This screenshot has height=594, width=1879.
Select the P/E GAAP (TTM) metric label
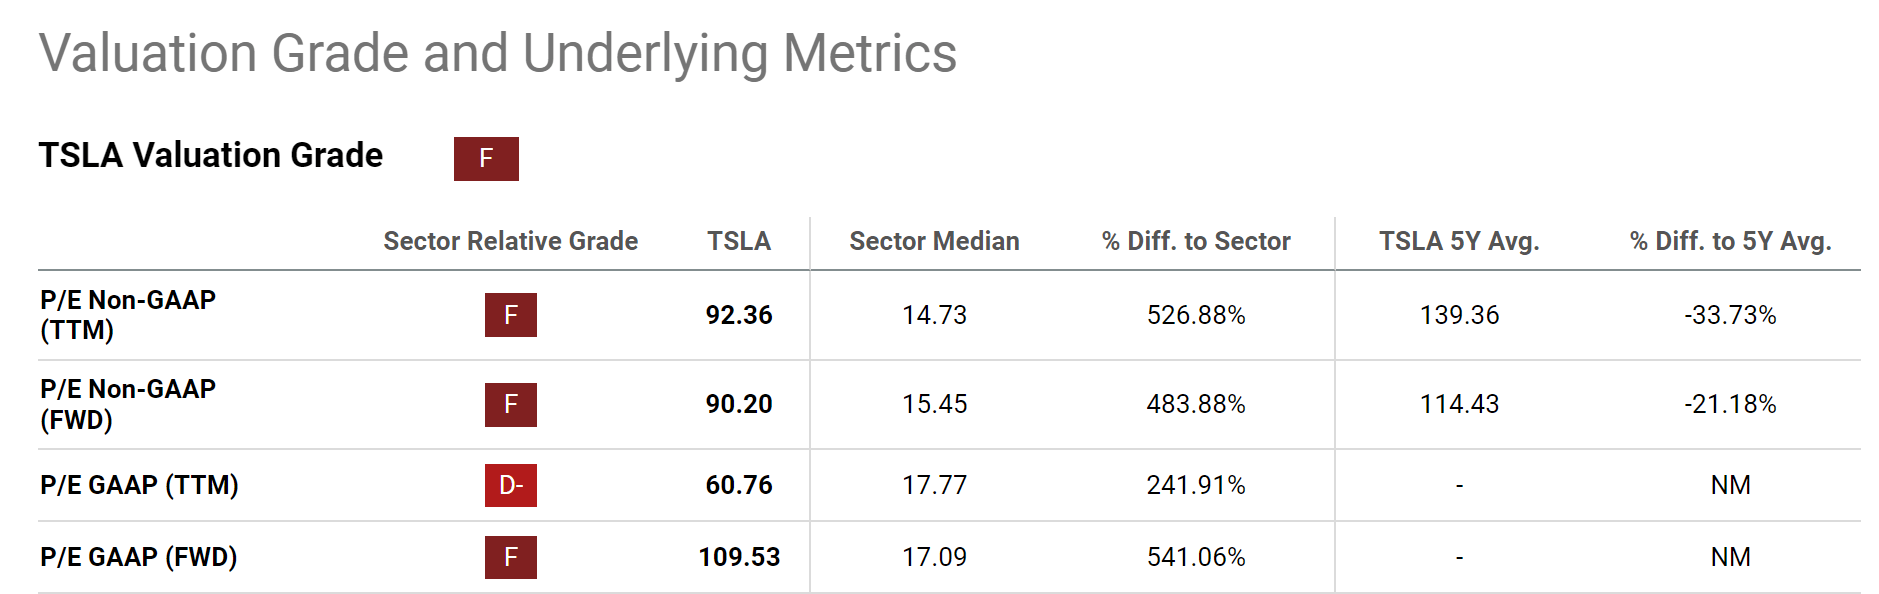139,485
